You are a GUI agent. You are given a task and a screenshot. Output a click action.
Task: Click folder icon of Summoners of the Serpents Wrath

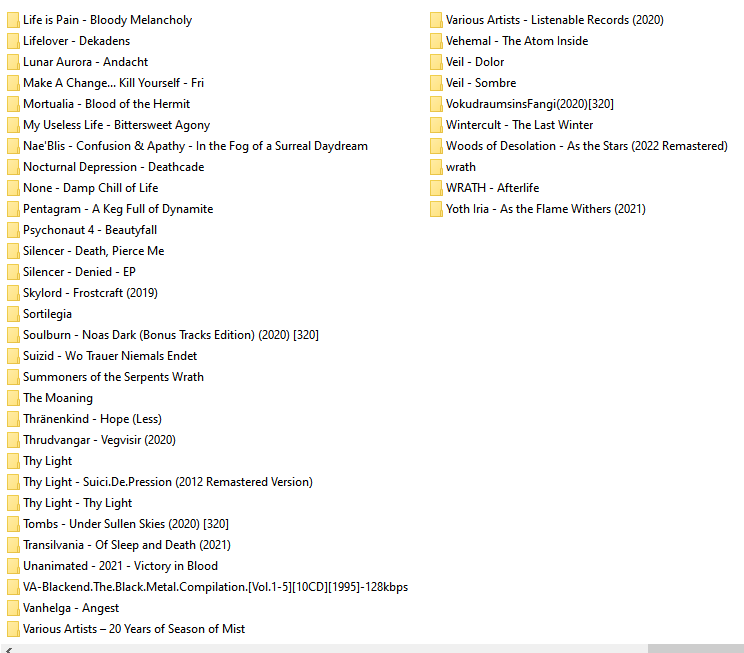13,377
